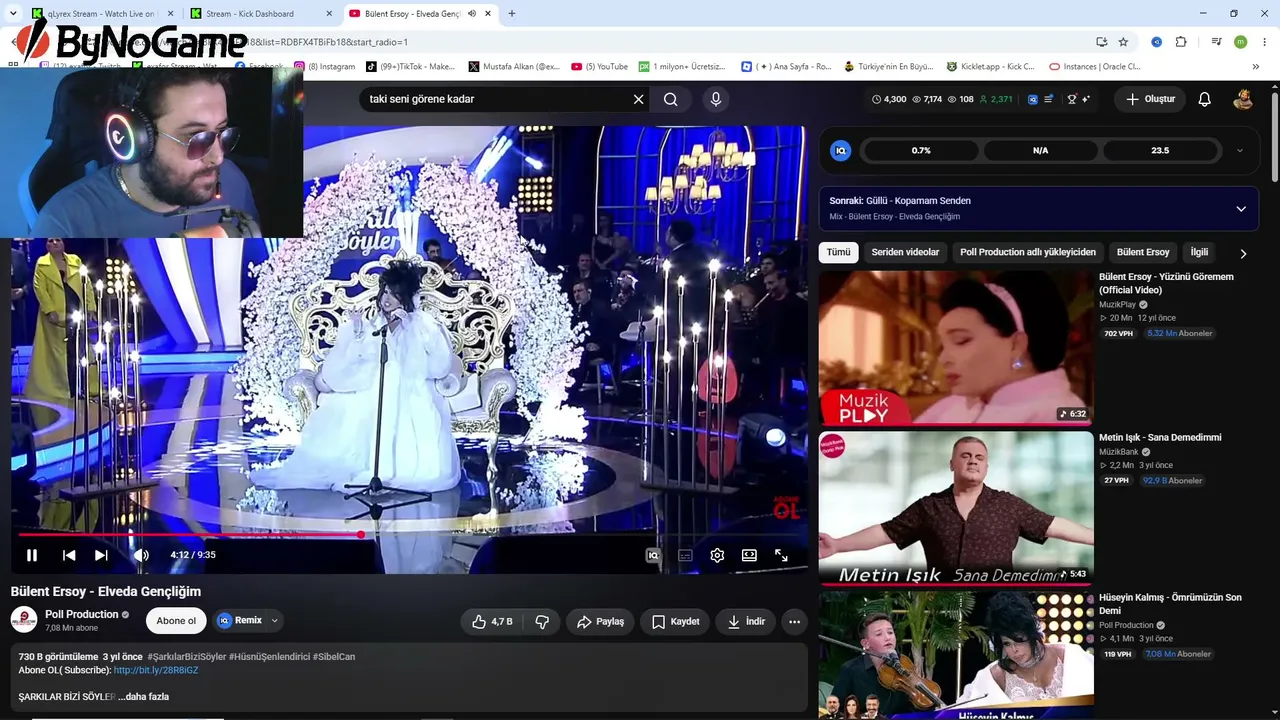
Task: Select the Tümü filter chip
Action: pyautogui.click(x=838, y=252)
